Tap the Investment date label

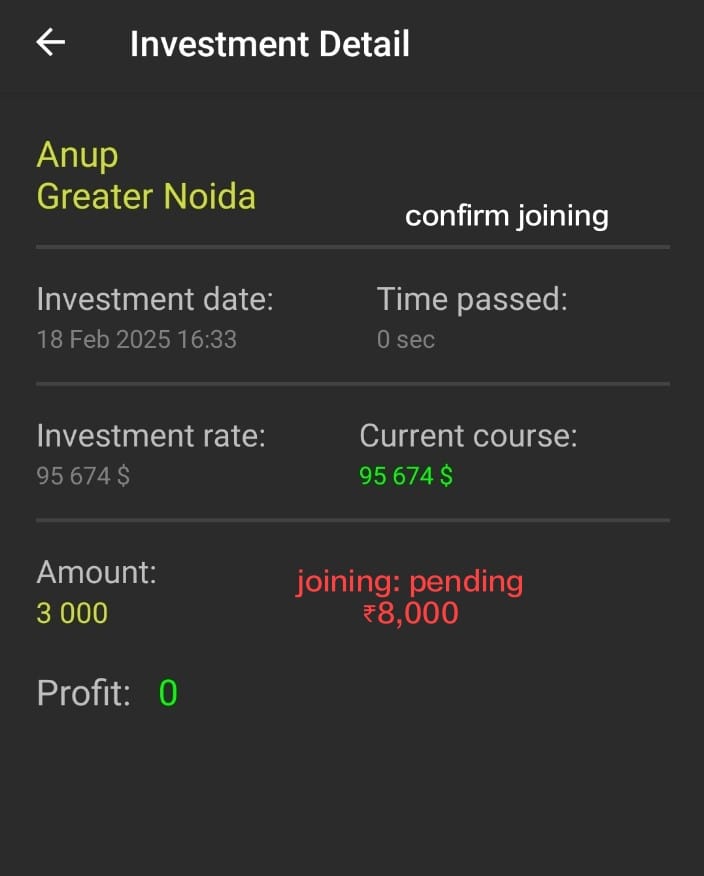pos(155,299)
